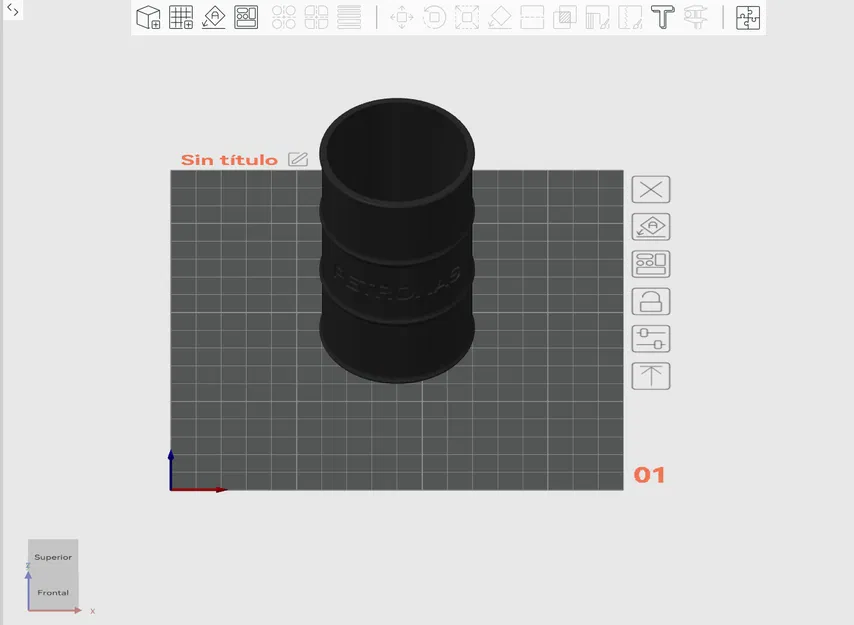Arrange objects on plate 01
This screenshot has width=854, height=625.
651,264
